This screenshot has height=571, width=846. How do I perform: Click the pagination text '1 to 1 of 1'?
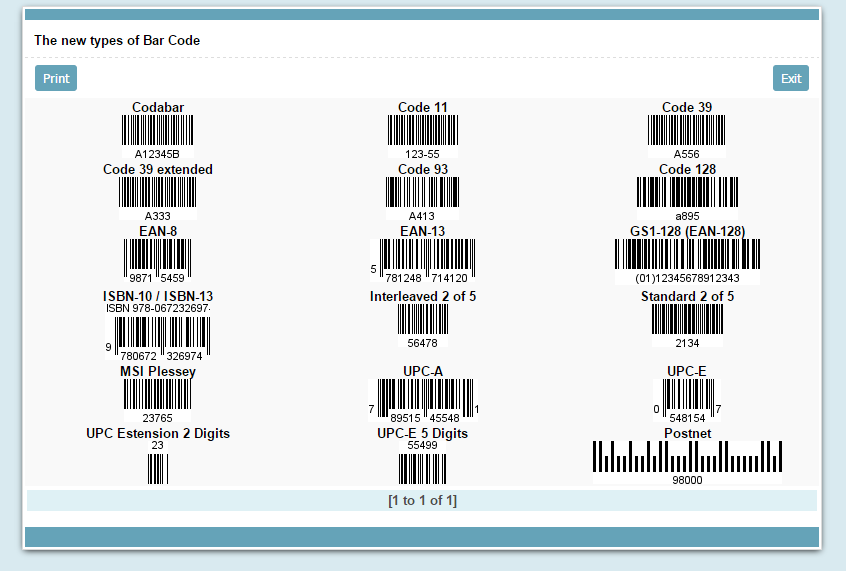coord(422,500)
